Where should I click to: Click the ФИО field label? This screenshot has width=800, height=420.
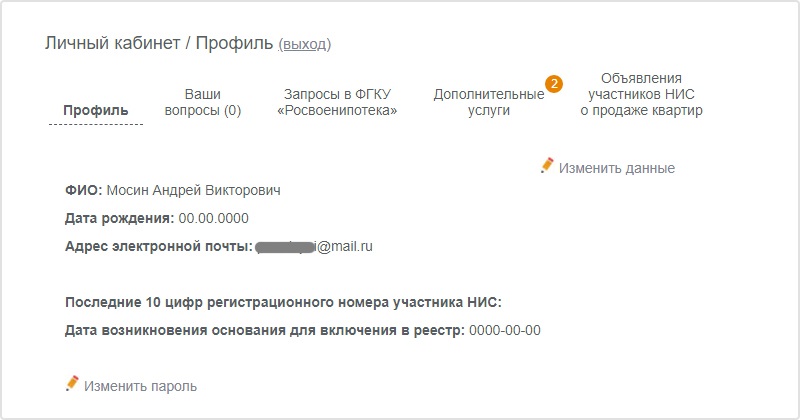tap(84, 190)
